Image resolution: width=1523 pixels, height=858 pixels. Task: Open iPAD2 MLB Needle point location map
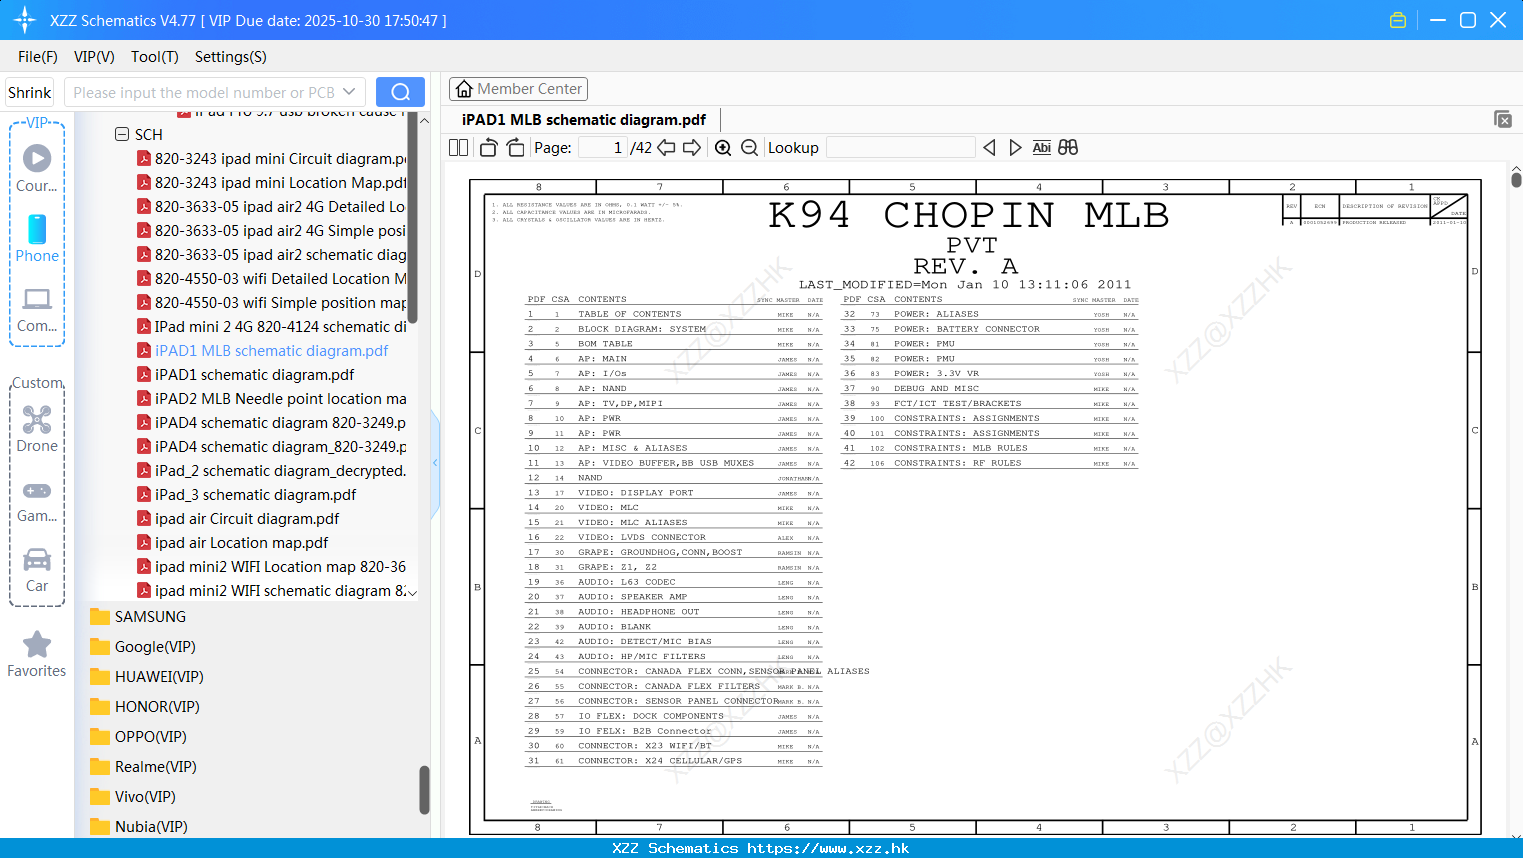(272, 398)
